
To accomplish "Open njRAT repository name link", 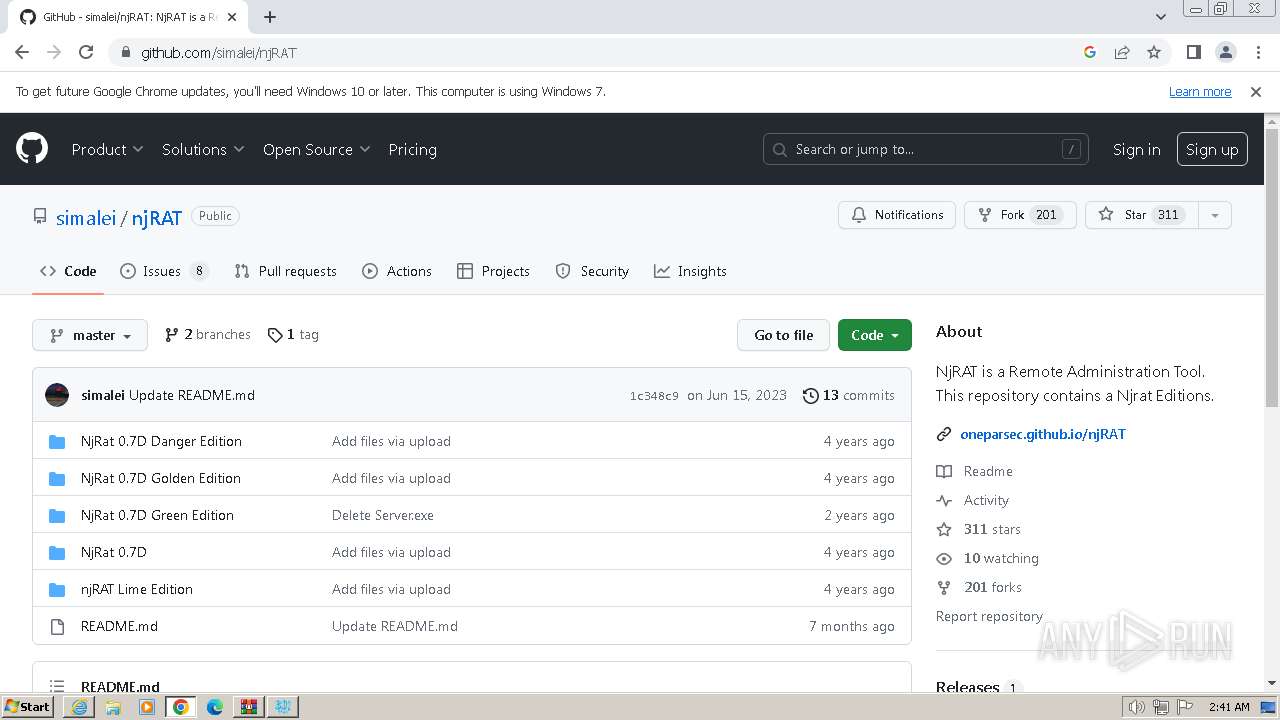I will click(x=157, y=217).
